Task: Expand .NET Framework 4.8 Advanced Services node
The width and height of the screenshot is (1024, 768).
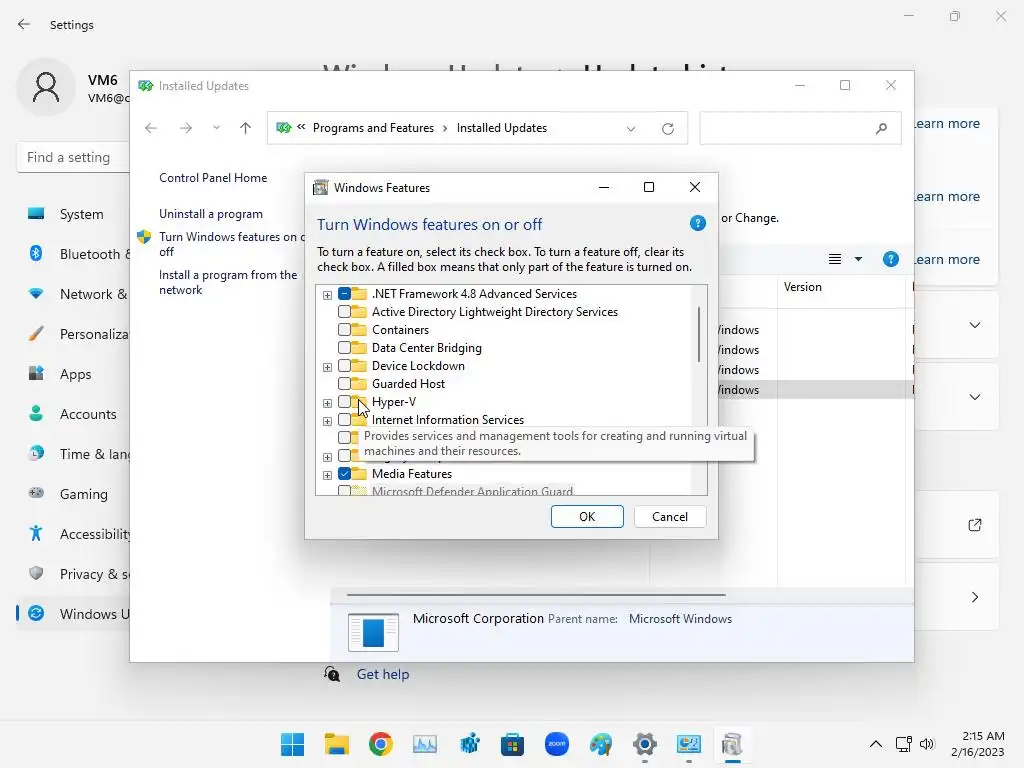Action: point(327,295)
